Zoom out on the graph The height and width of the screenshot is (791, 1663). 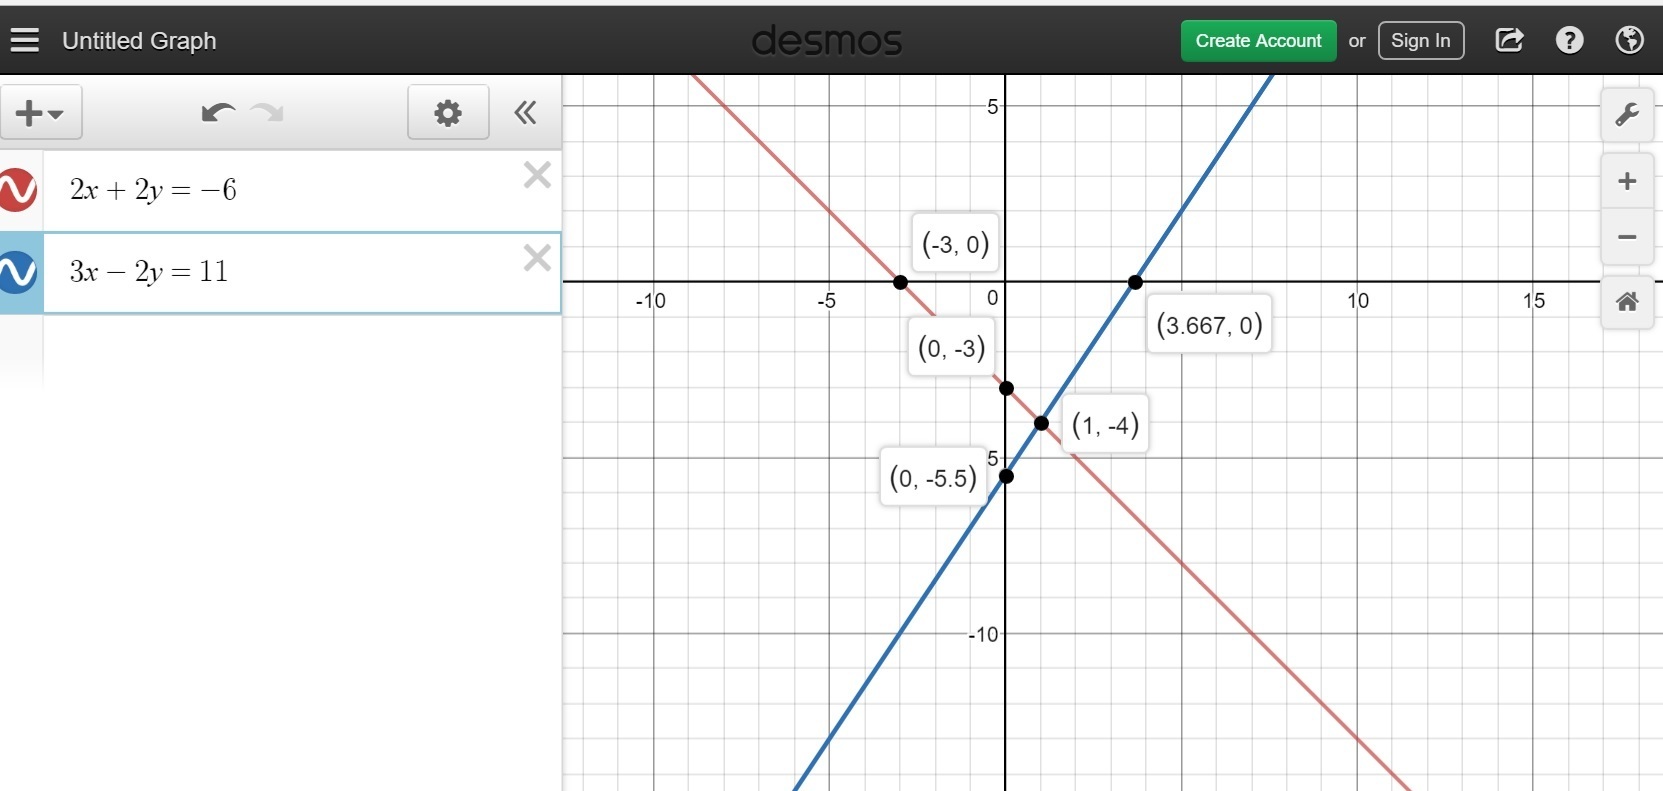tap(1627, 237)
